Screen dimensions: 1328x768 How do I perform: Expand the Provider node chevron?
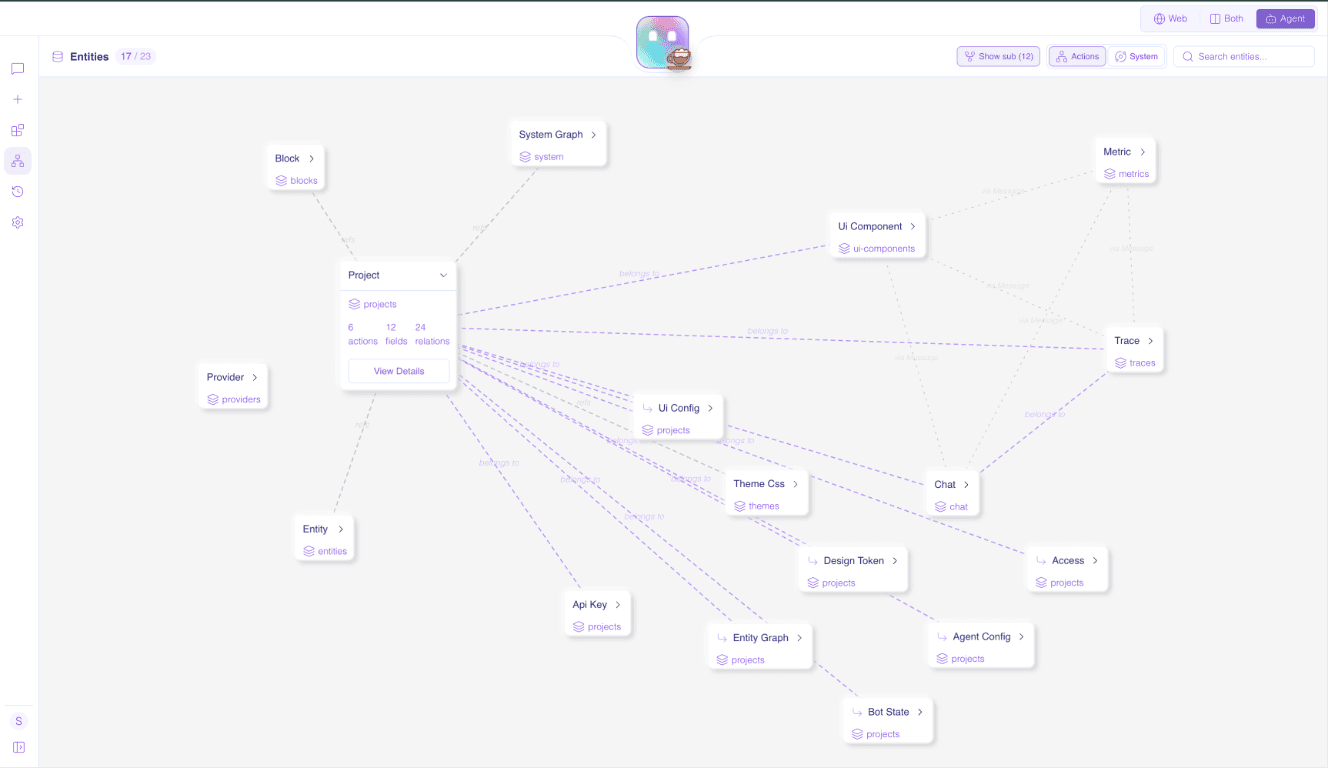point(255,378)
